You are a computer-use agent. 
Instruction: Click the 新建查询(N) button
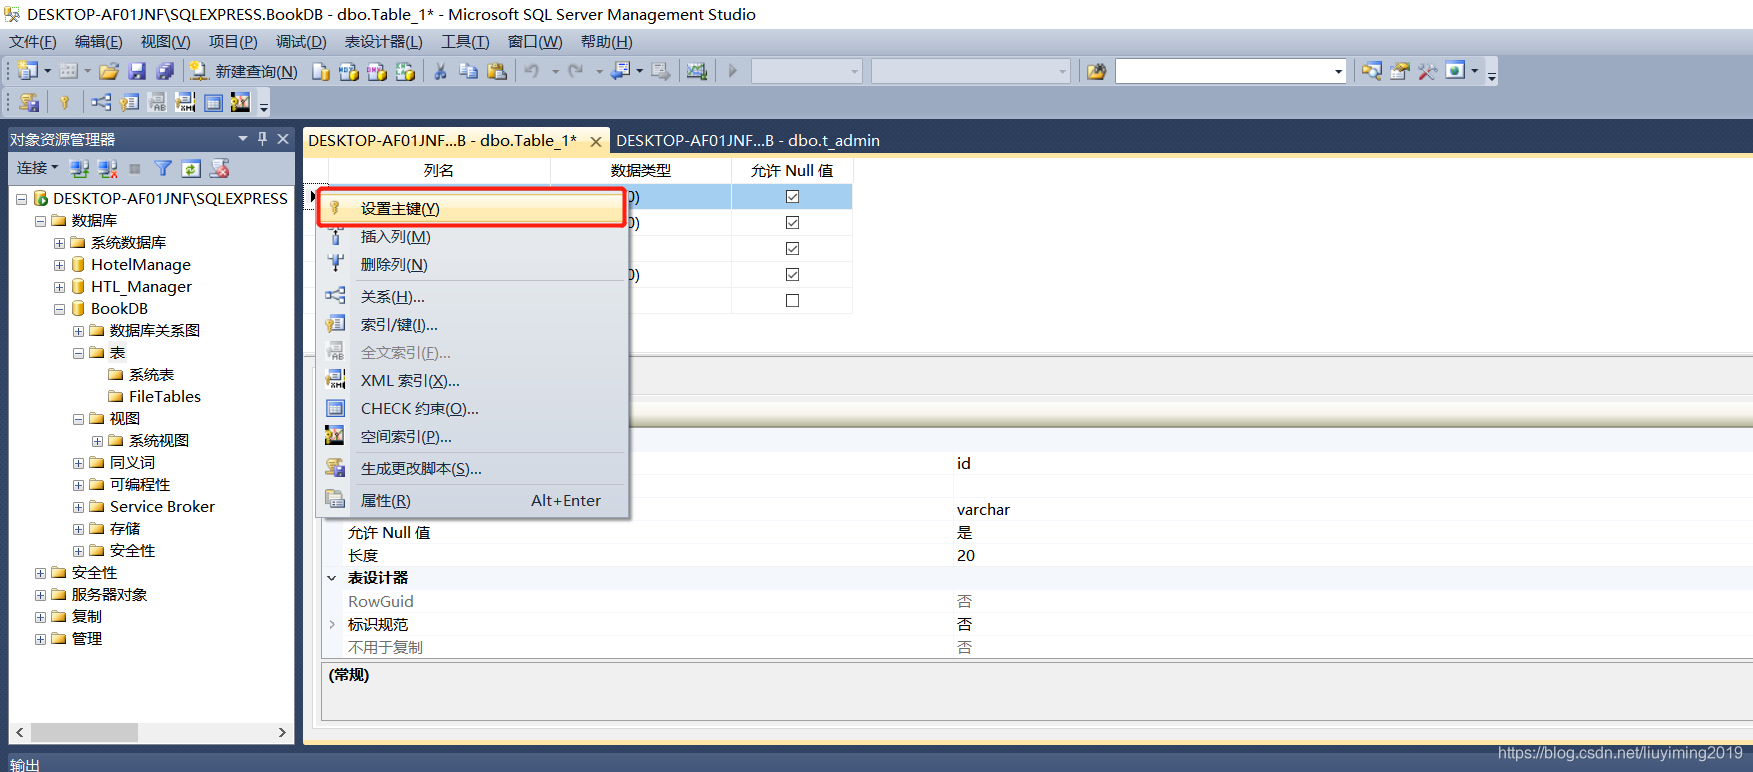point(245,71)
